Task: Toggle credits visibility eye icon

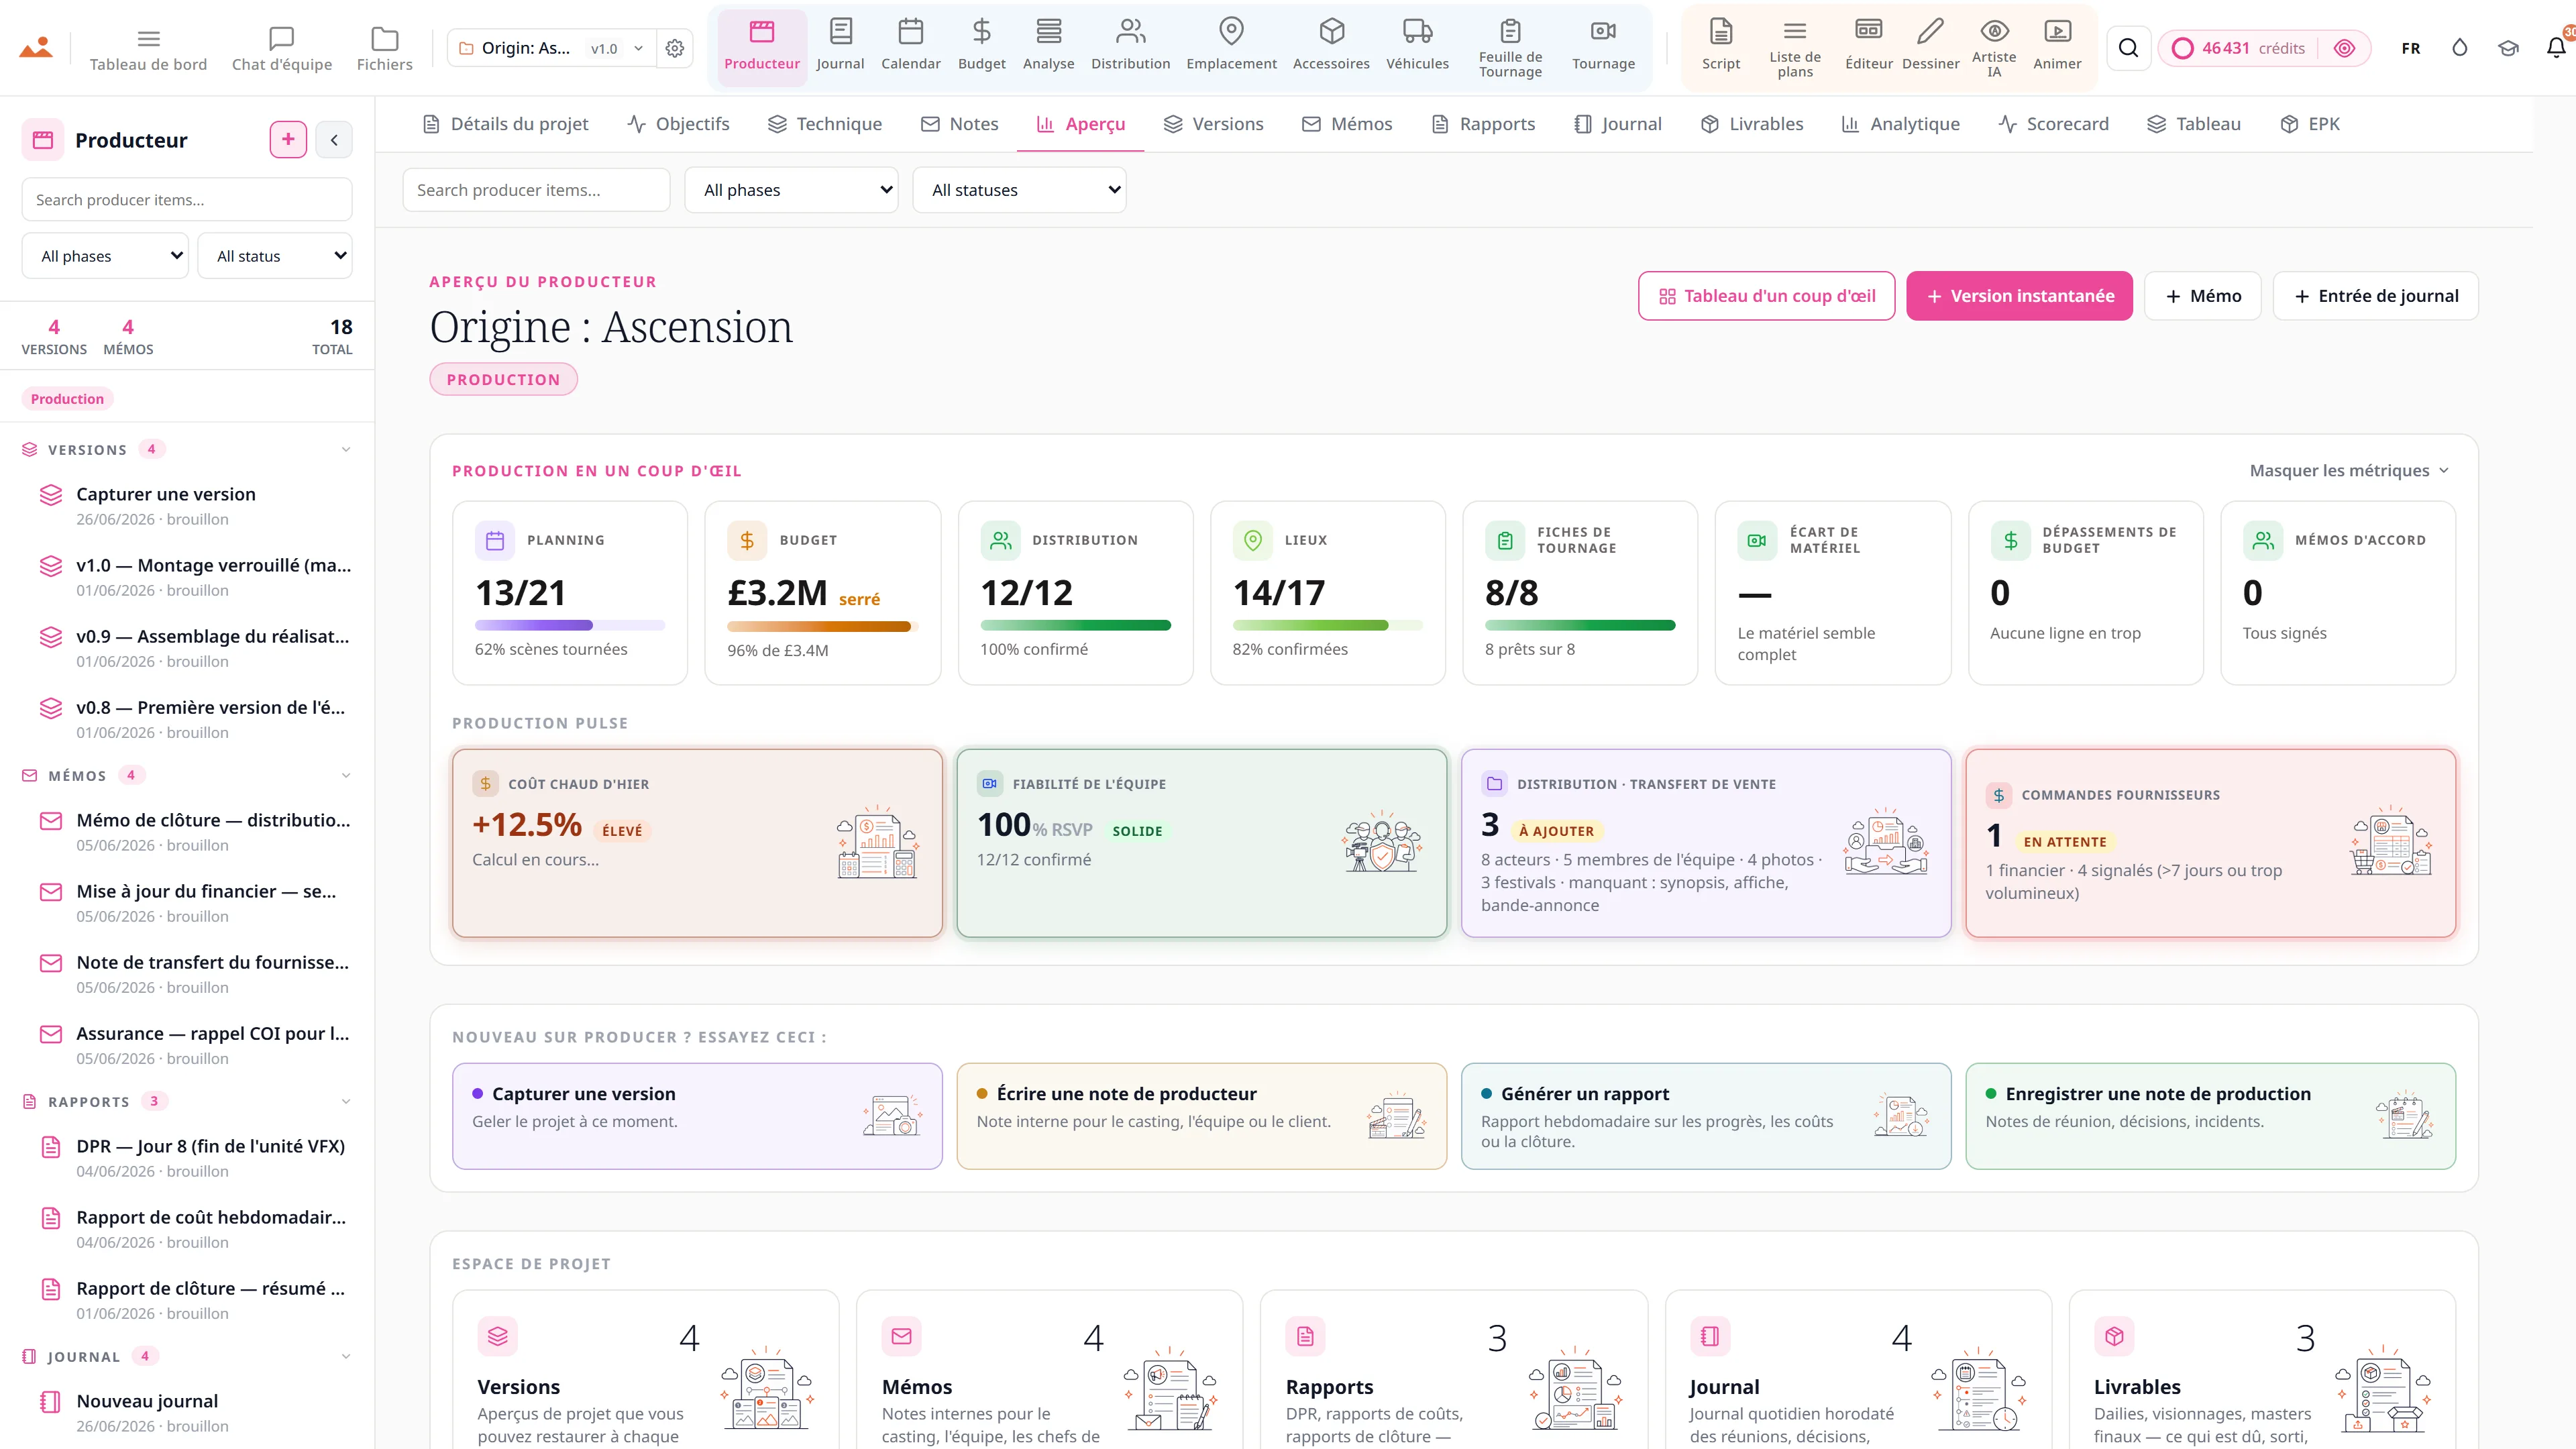Action: [x=2344, y=48]
